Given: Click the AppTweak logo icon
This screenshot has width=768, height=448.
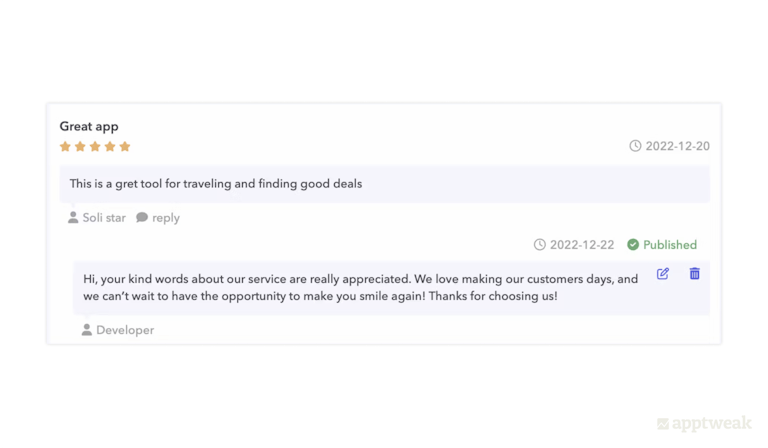Looking at the screenshot, I should (x=663, y=424).
